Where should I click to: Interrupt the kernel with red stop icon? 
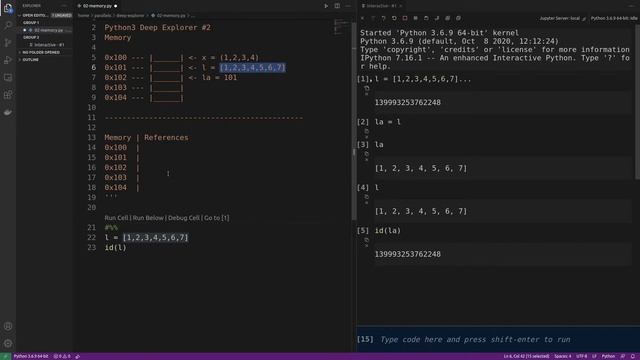(x=405, y=18)
